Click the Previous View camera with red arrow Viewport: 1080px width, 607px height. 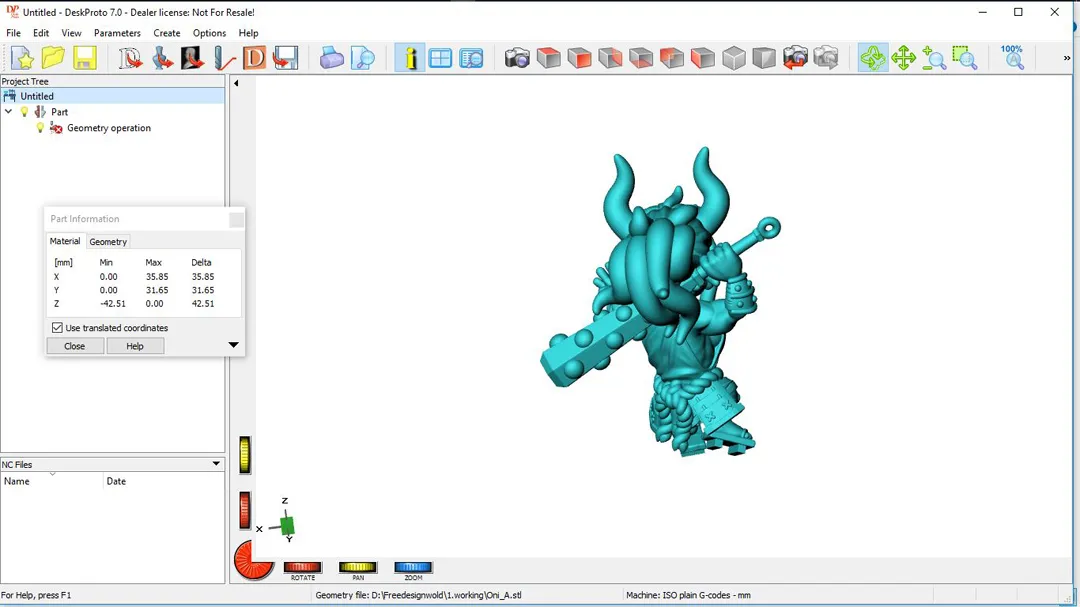tap(795, 58)
